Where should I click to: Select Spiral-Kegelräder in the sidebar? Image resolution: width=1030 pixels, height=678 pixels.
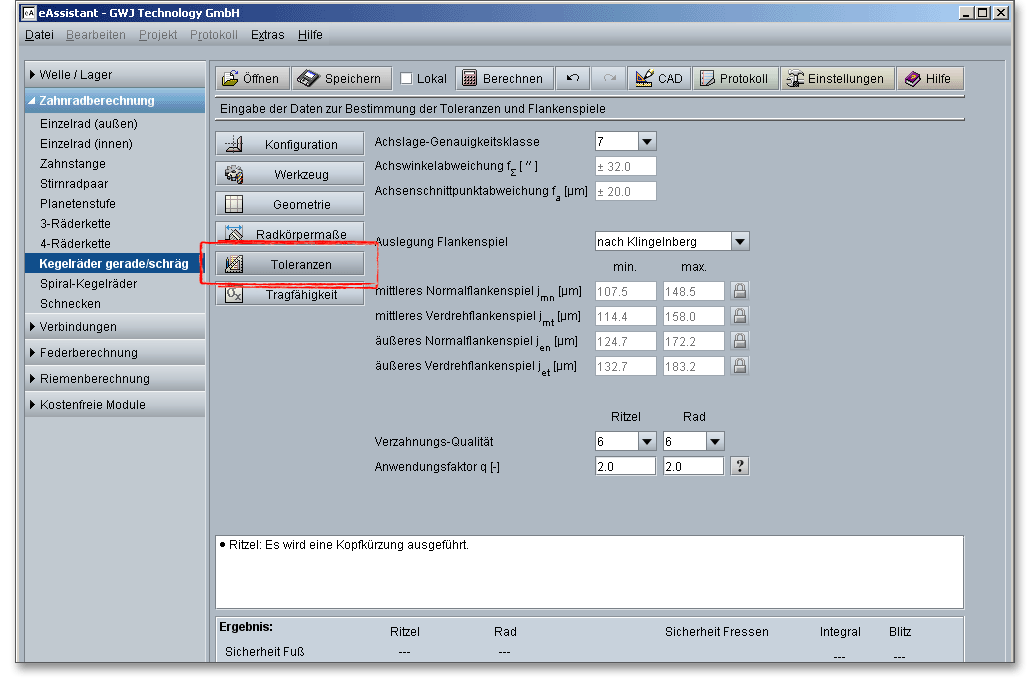click(x=88, y=284)
